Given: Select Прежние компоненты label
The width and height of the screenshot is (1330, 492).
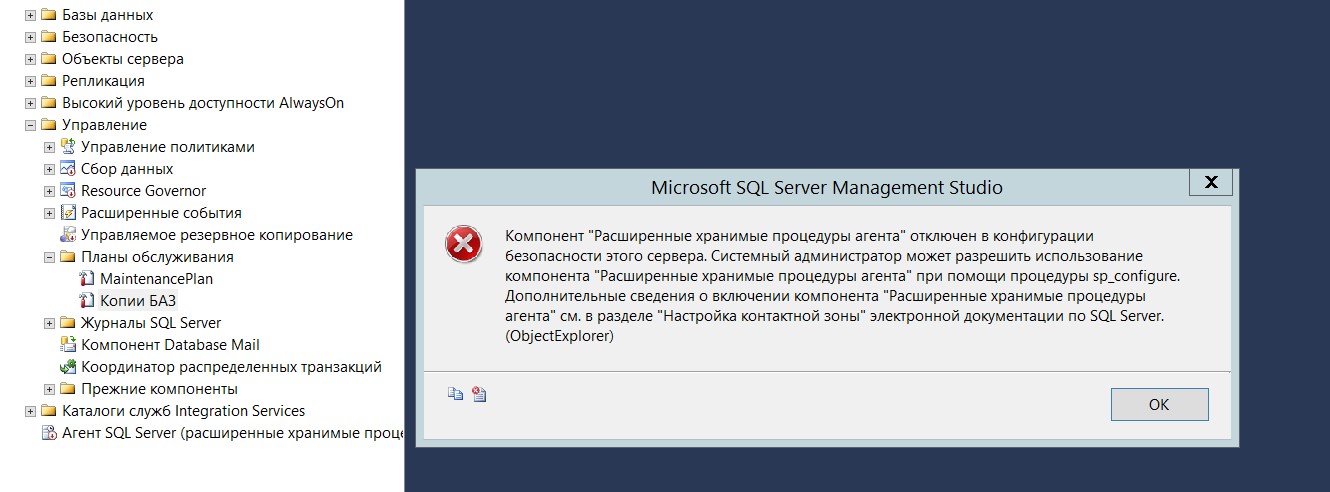Looking at the screenshot, I should click(159, 389).
